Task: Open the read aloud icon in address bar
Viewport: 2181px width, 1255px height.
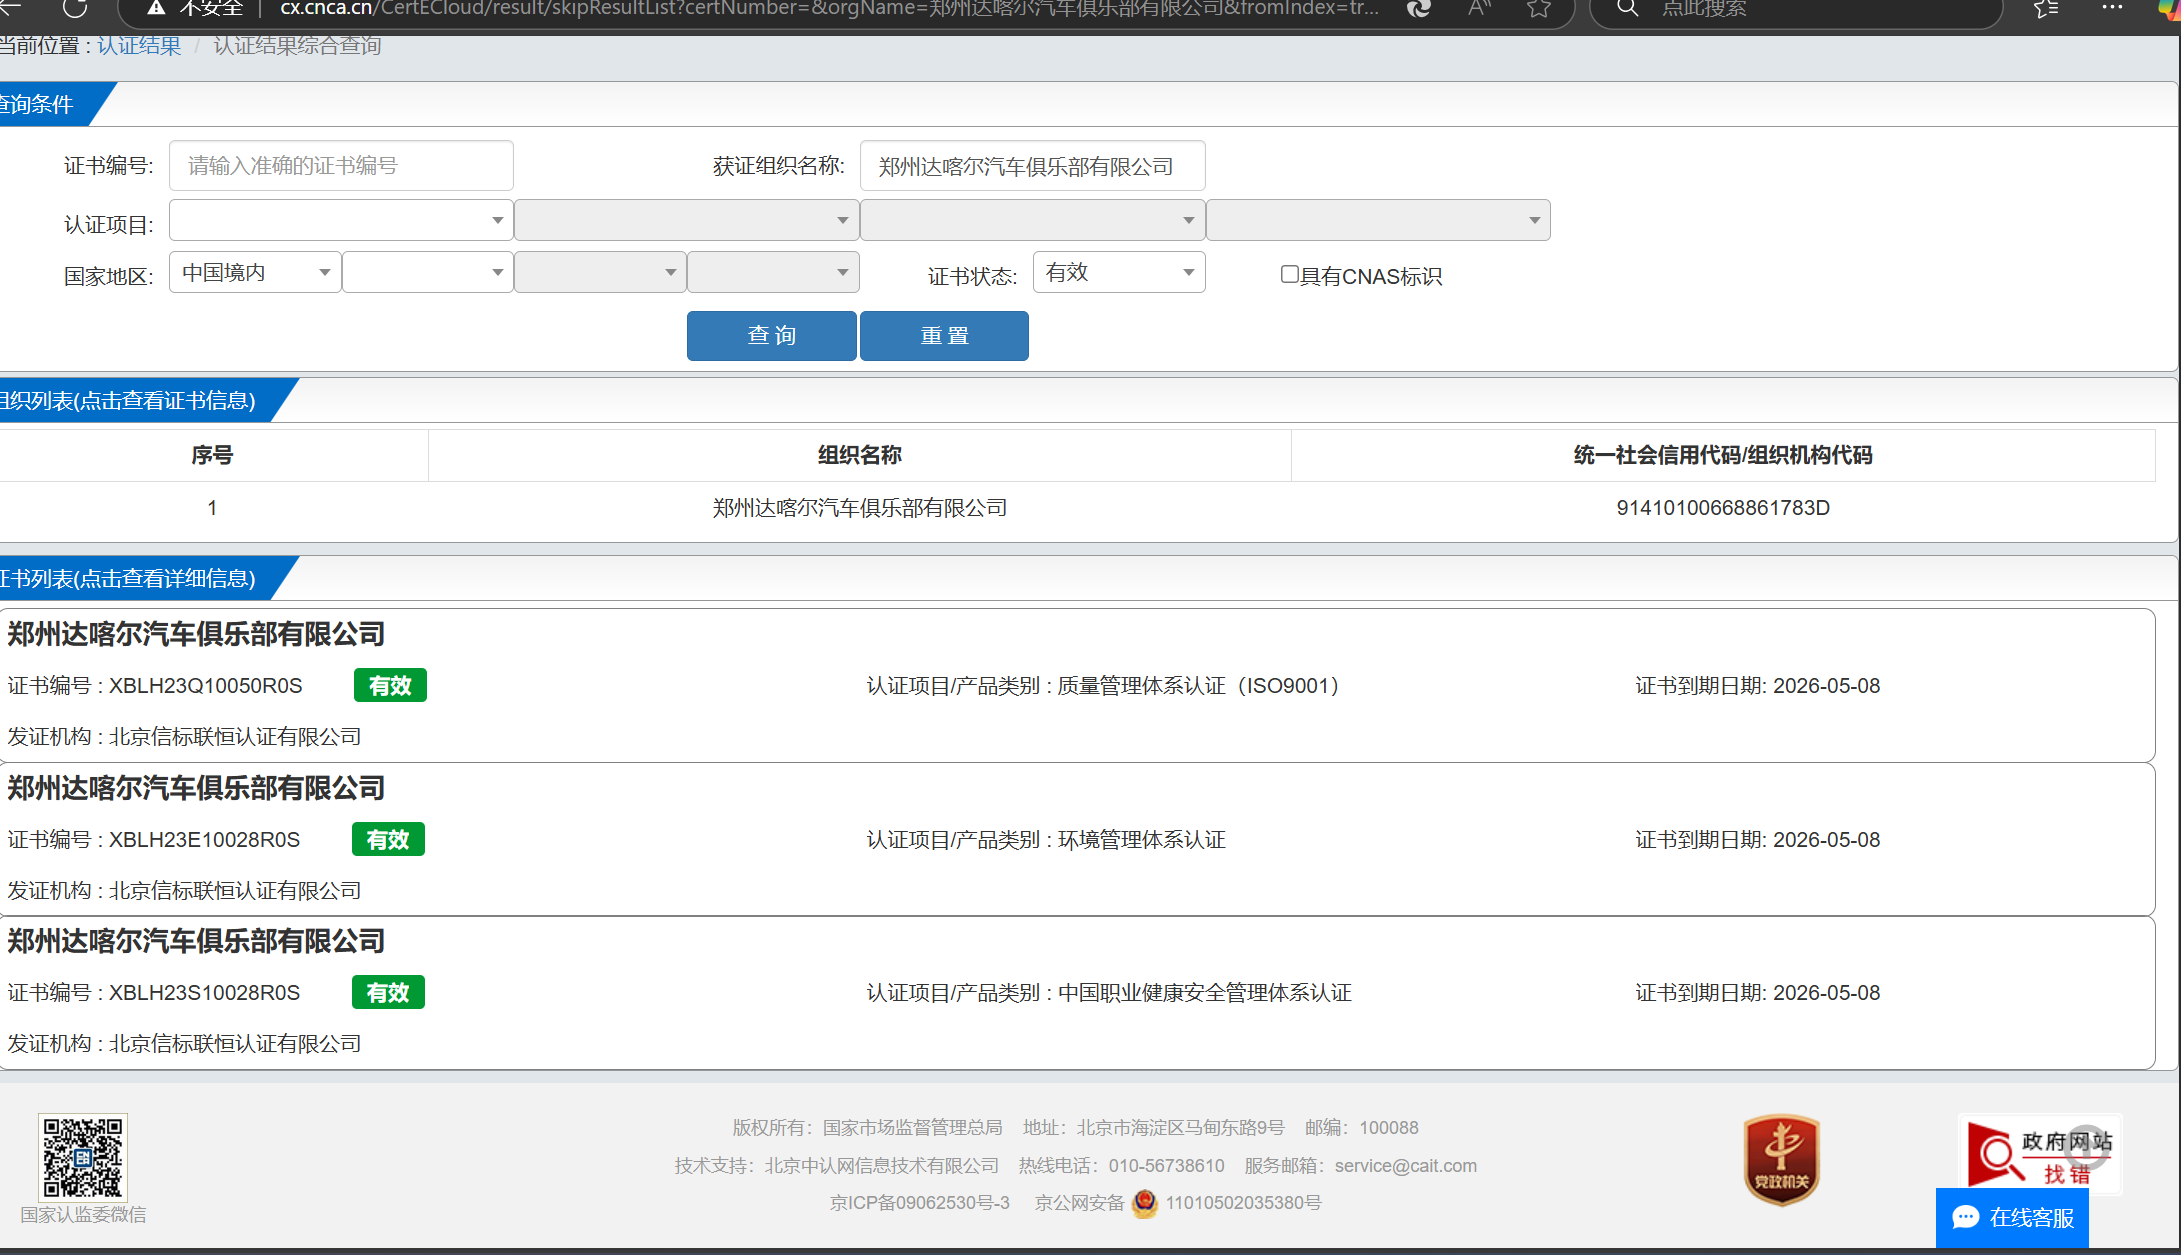Action: pos(1480,9)
